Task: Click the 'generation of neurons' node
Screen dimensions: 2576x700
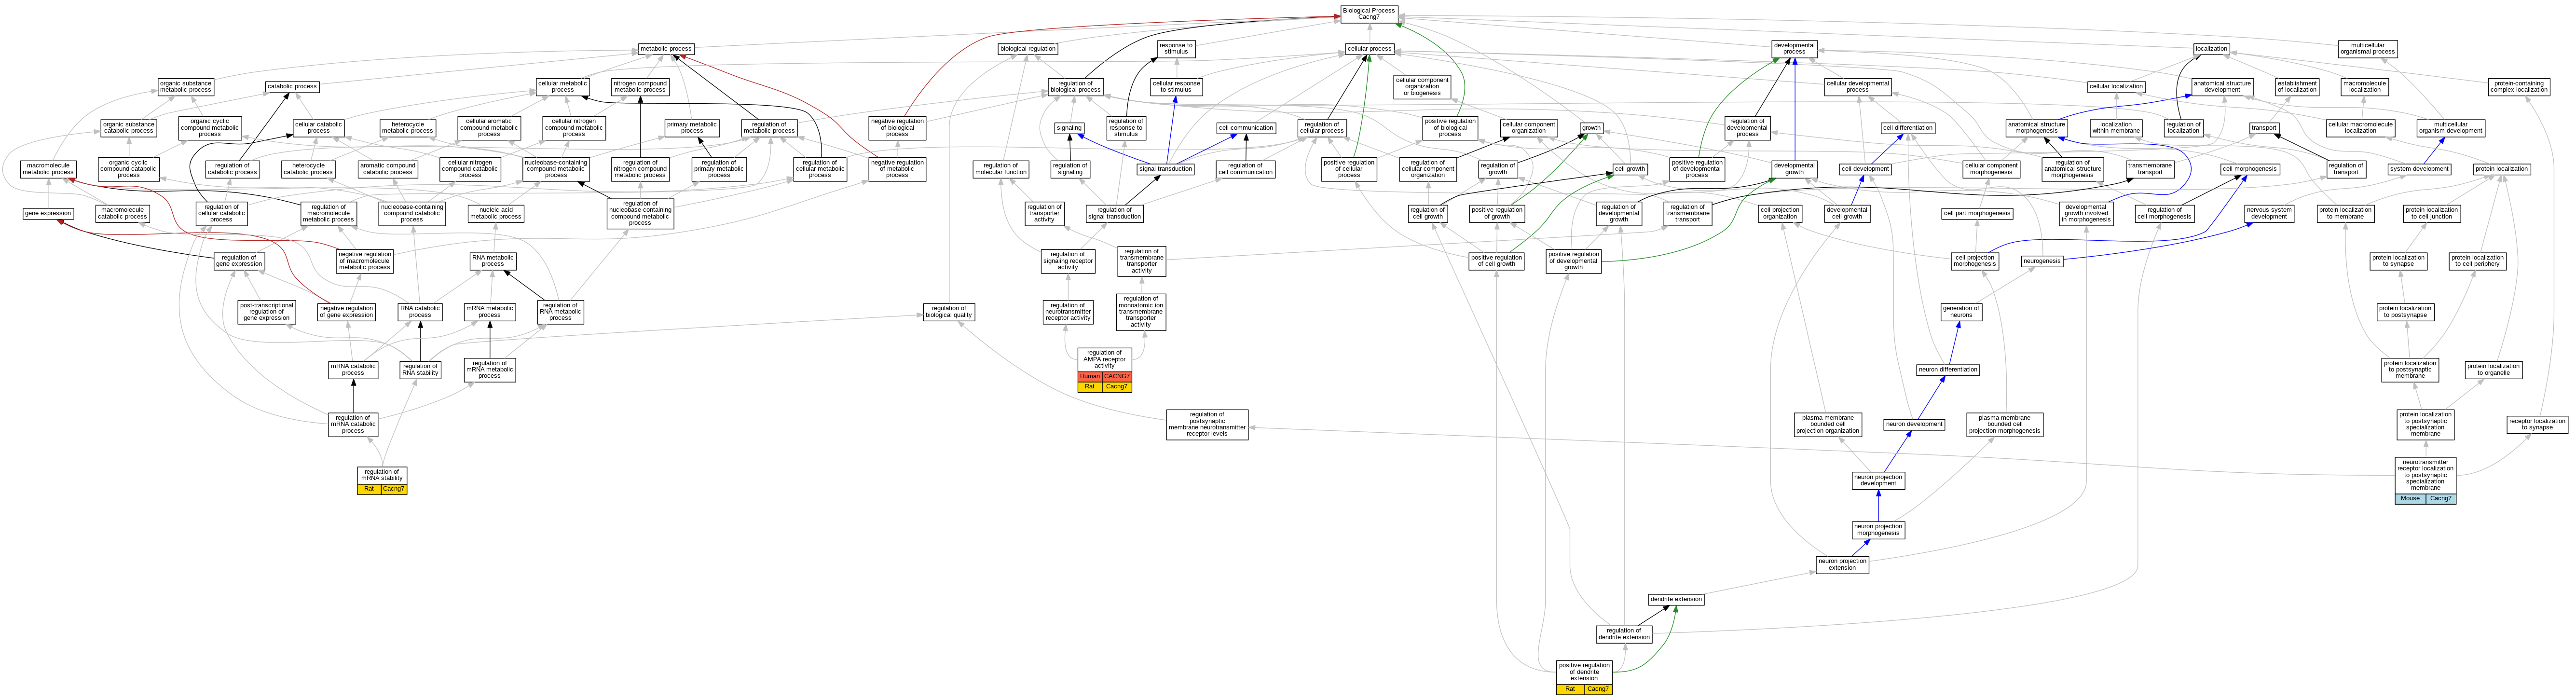Action: [x=1961, y=312]
